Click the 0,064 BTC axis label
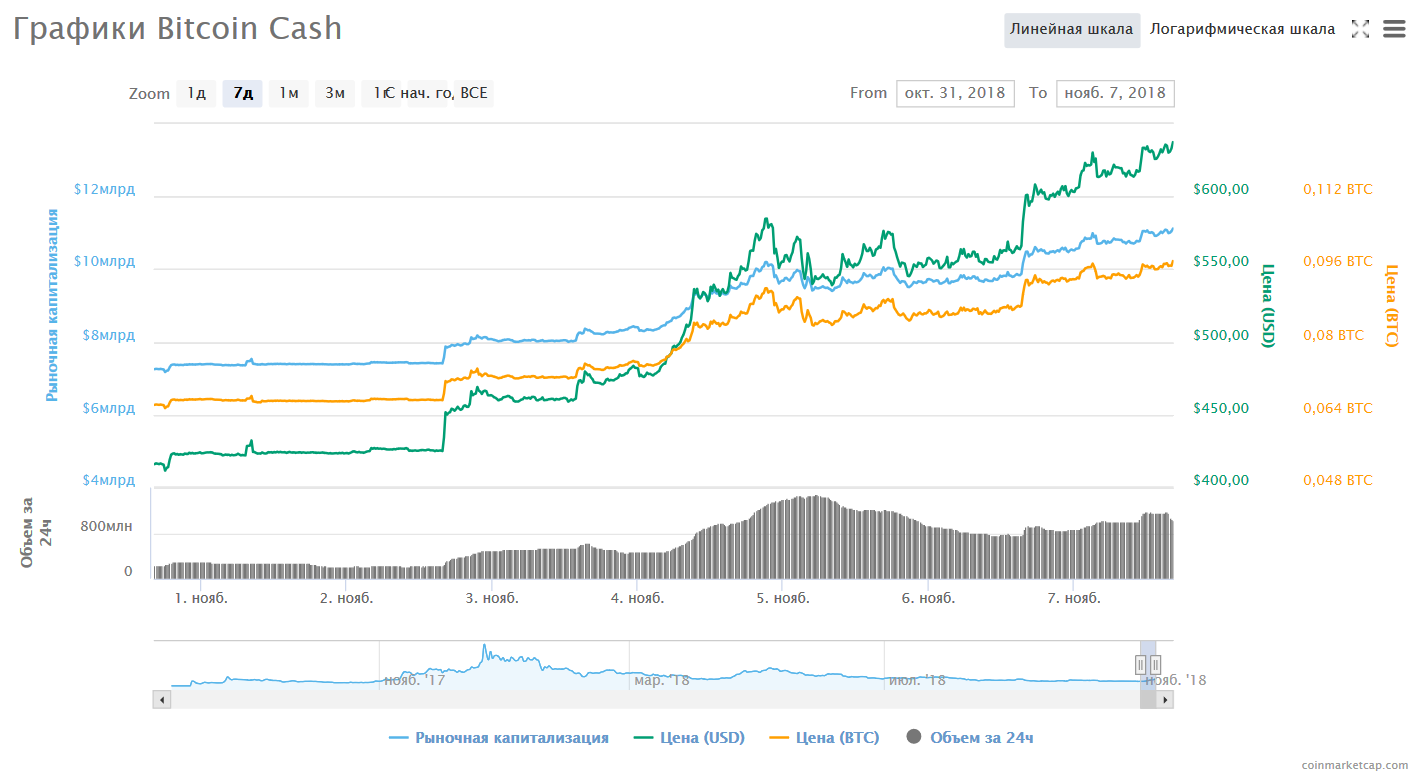This screenshot has width=1421, height=775. coord(1338,408)
